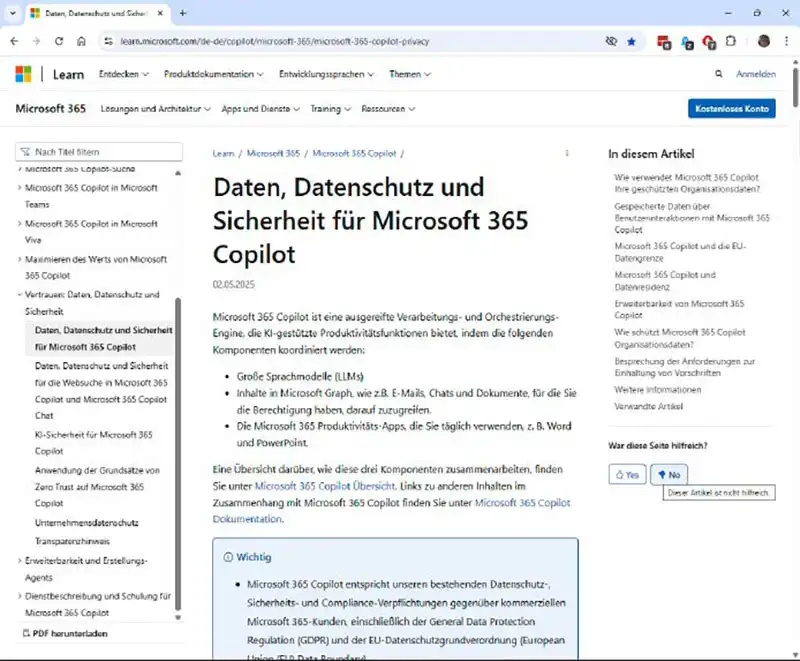Rate page not helpful with No button
This screenshot has height=661, width=800.
coord(669,475)
